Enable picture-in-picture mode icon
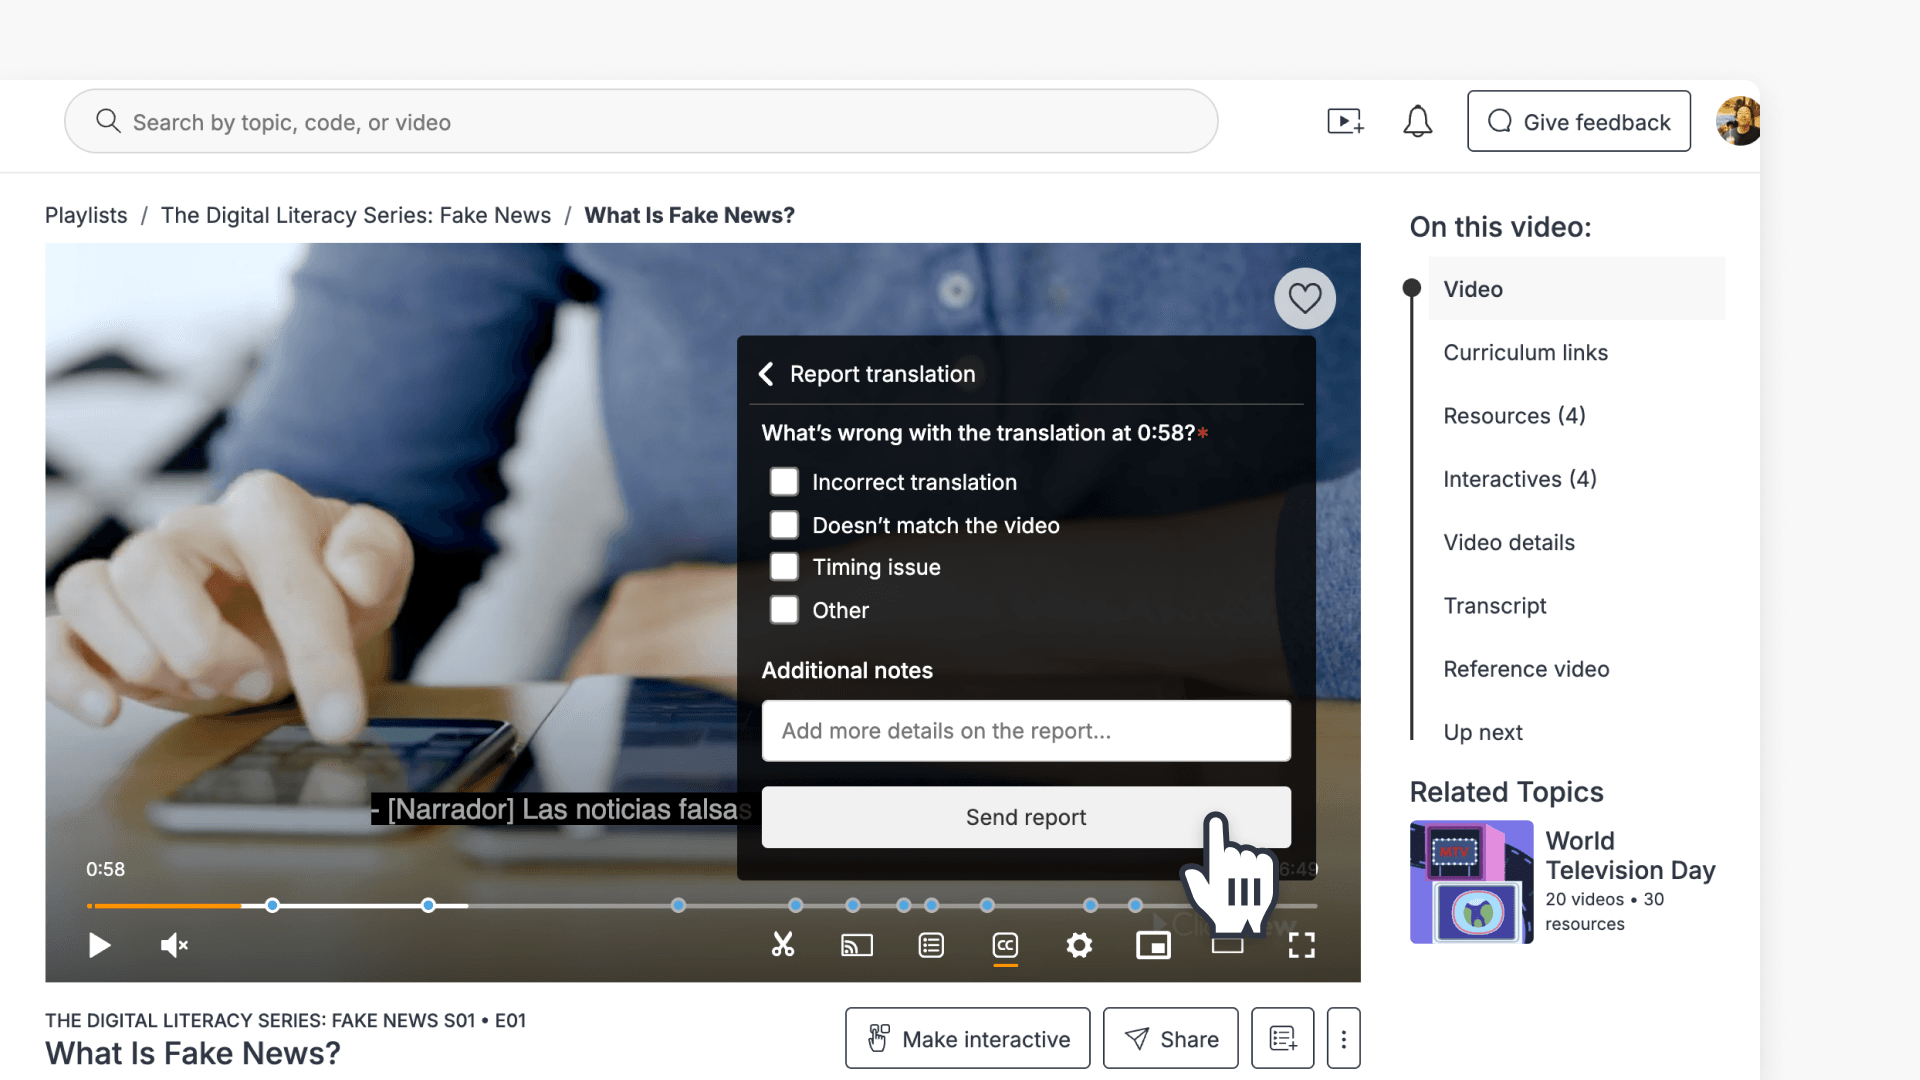This screenshot has height=1080, width=1920. [x=1153, y=945]
